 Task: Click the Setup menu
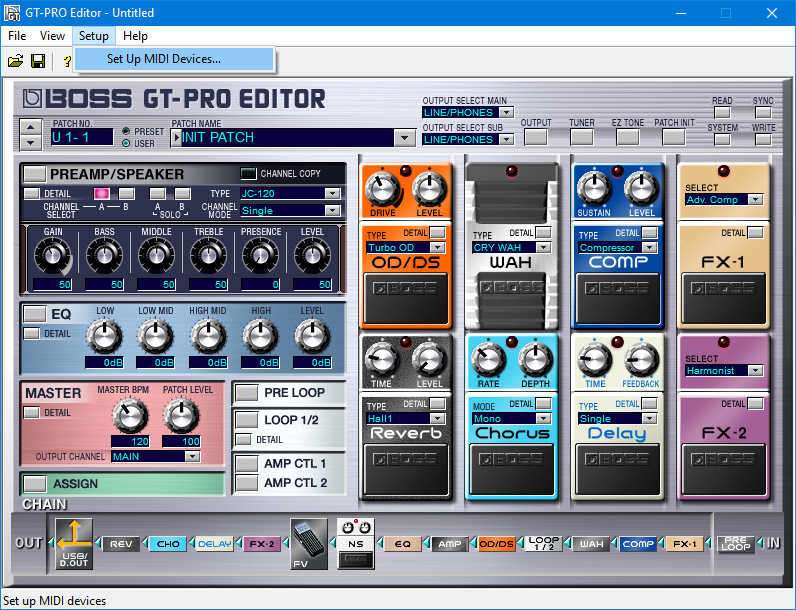pyautogui.click(x=94, y=36)
